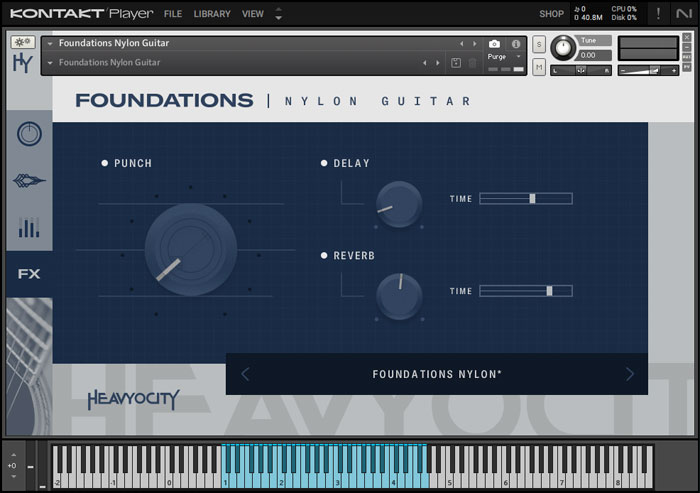Click the tune value 0.00 field

click(594, 55)
